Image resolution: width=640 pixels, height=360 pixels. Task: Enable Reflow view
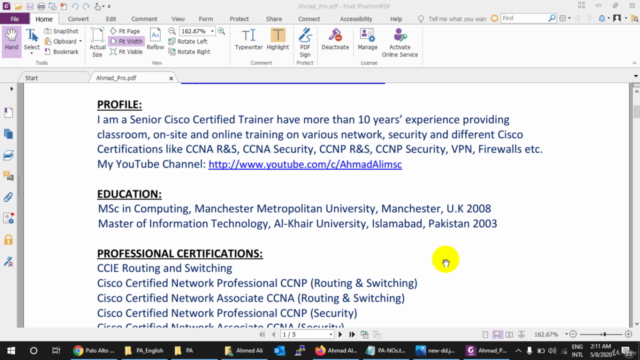[155, 39]
